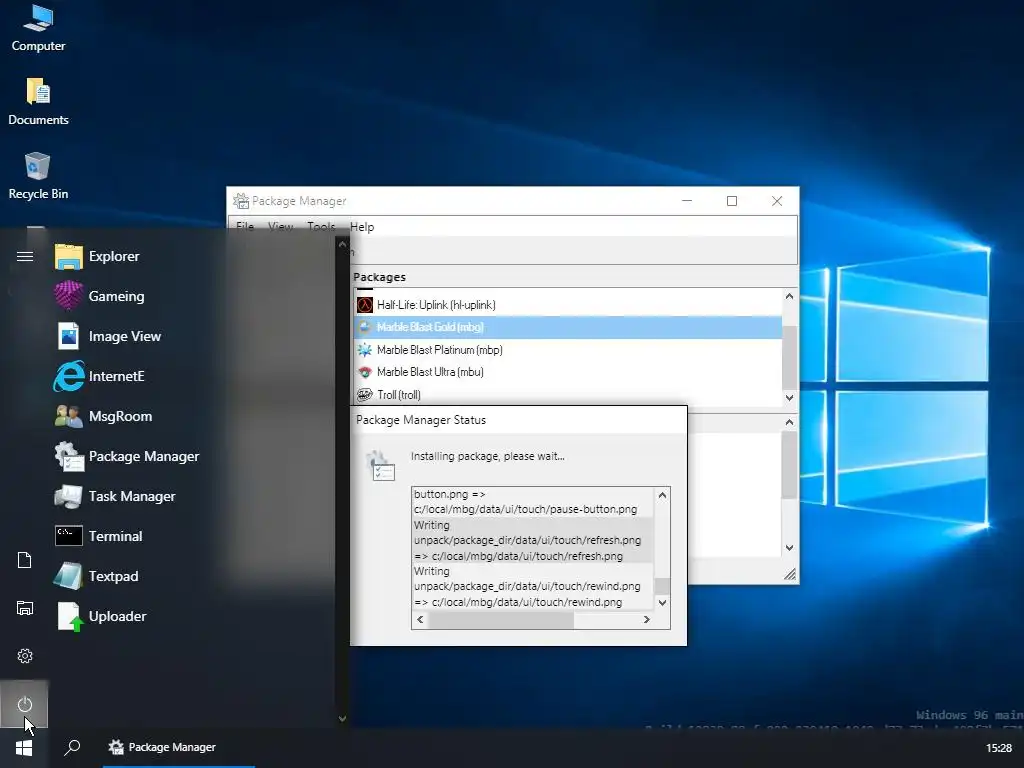
Task: Click the window resize grip corner
Action: (x=790, y=574)
